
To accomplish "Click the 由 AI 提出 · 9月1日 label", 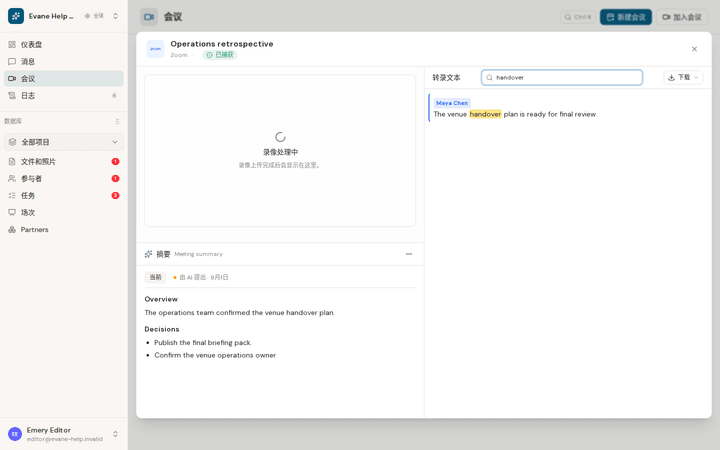I will pyautogui.click(x=203, y=277).
